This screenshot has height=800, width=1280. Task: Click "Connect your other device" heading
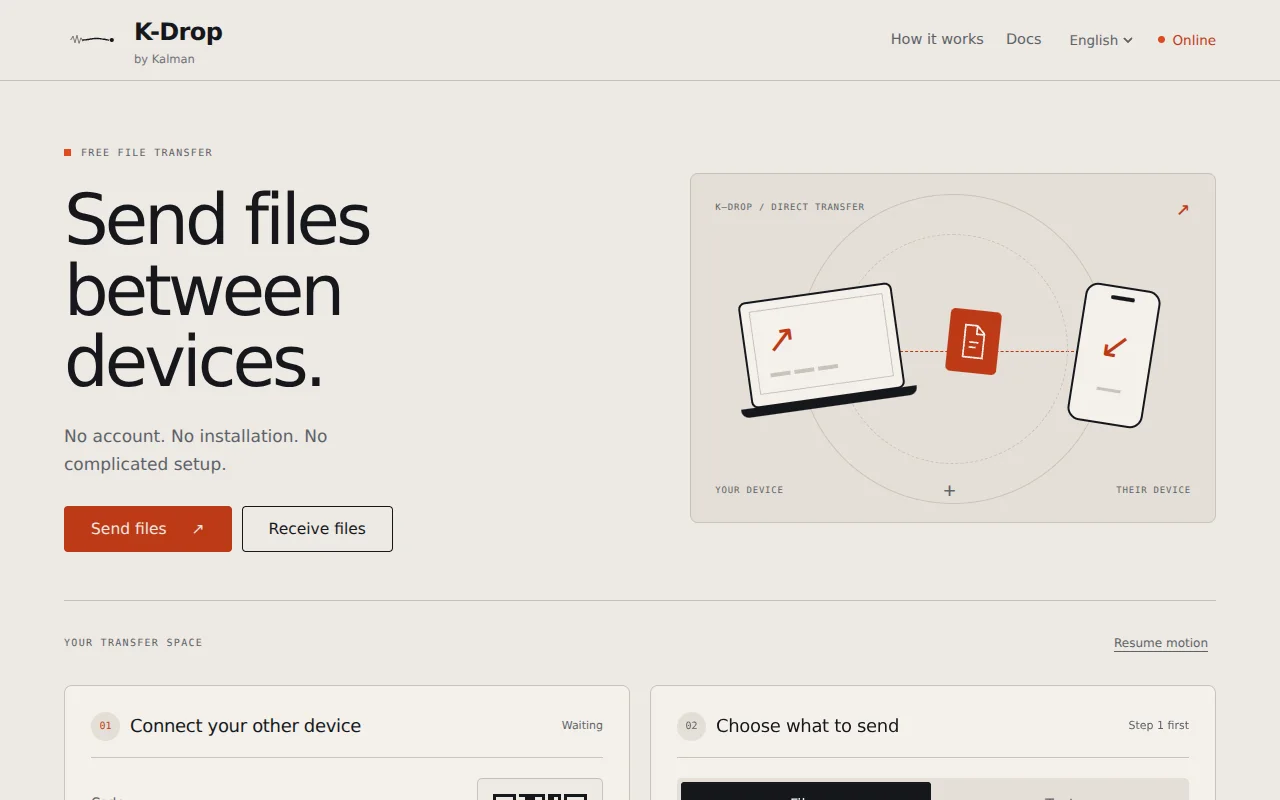coord(245,726)
